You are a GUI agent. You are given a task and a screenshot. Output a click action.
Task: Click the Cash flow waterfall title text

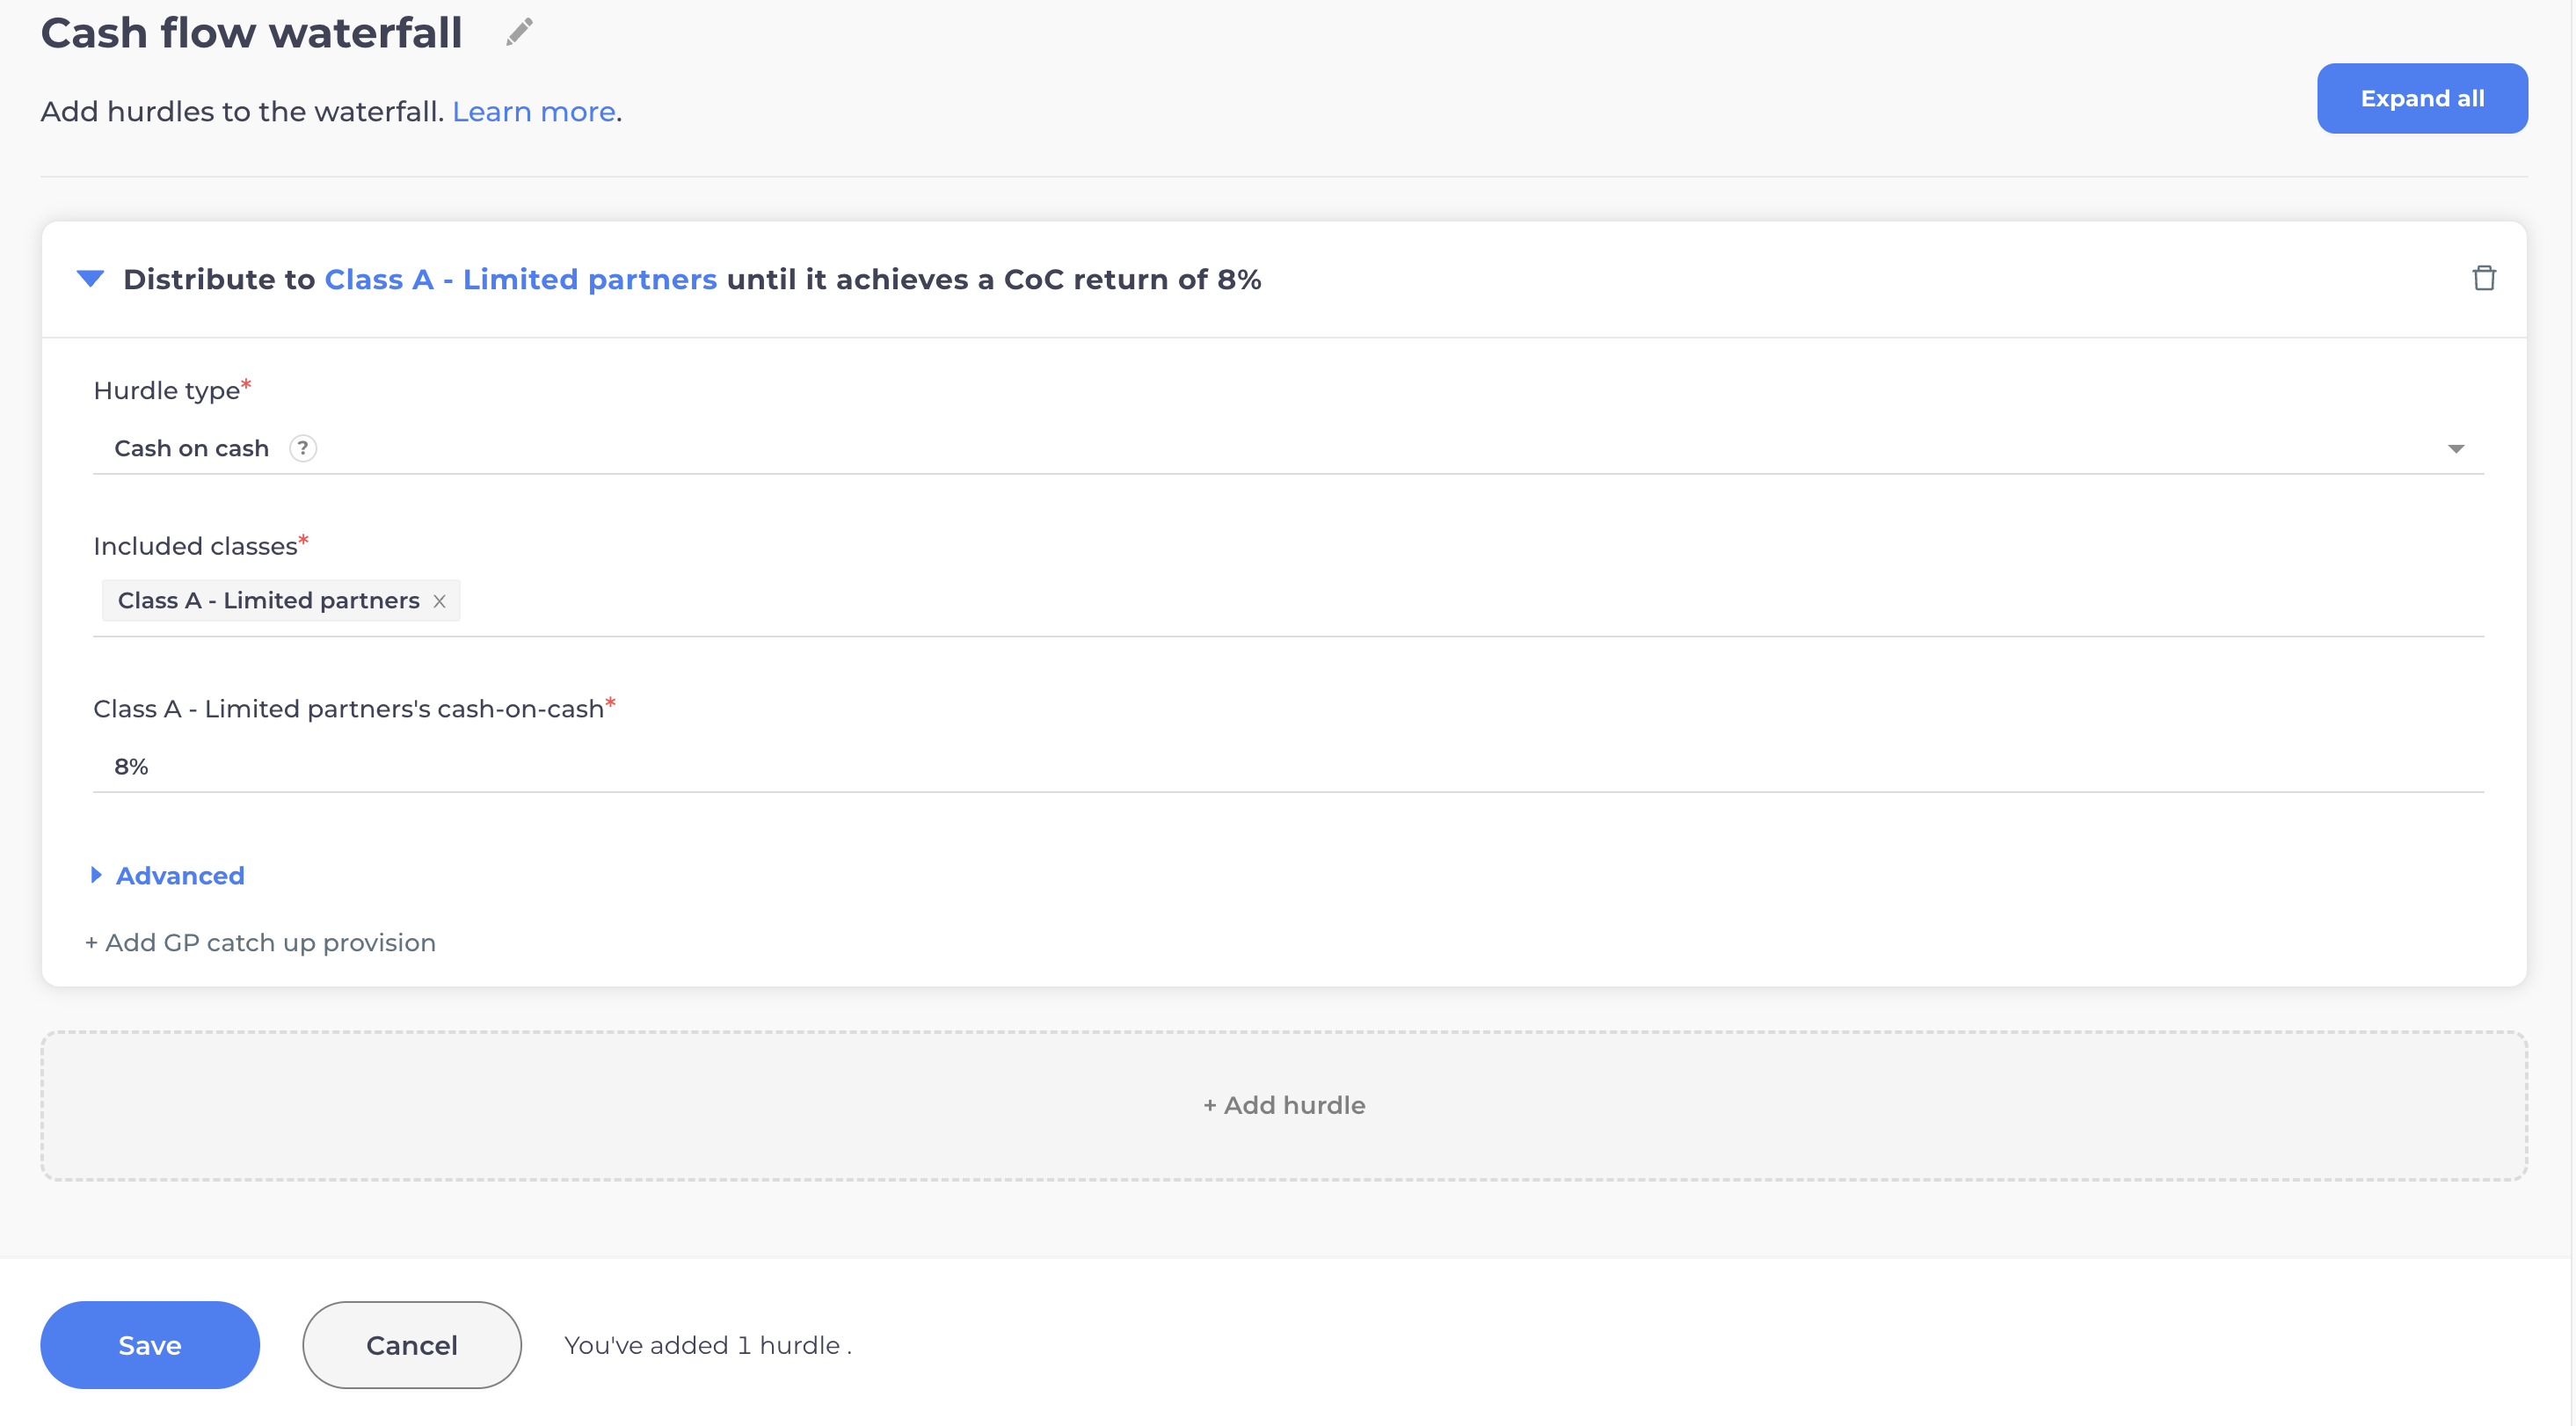[x=251, y=32]
